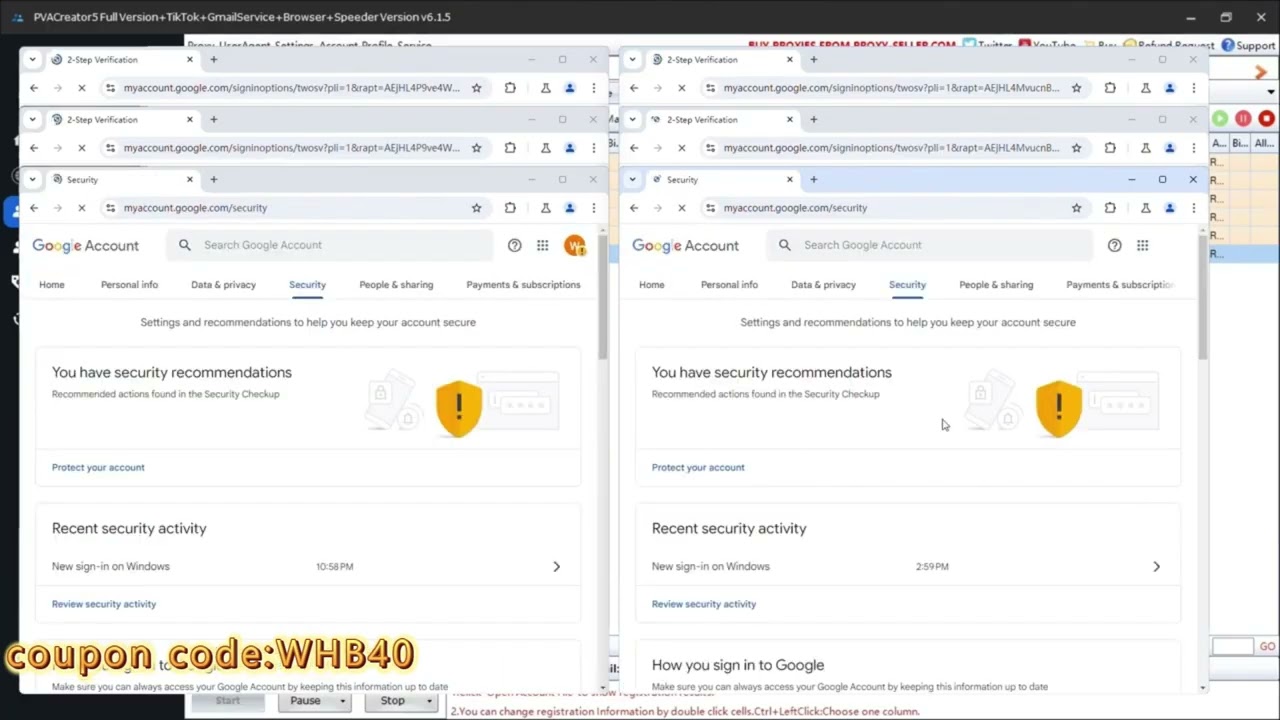Click the red pause circle in PVACreator toolbar

click(x=1243, y=119)
